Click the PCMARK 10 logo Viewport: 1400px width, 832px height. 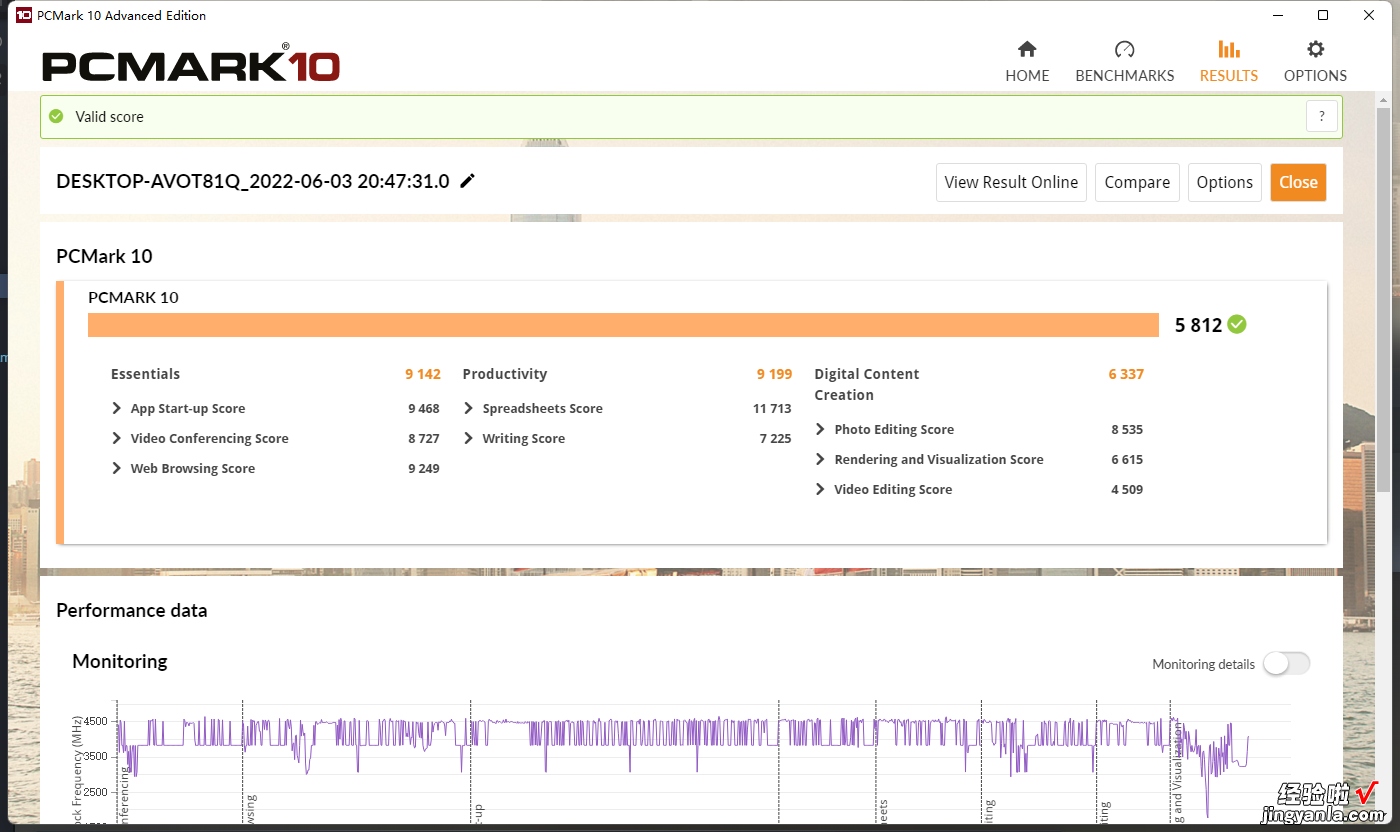point(191,64)
